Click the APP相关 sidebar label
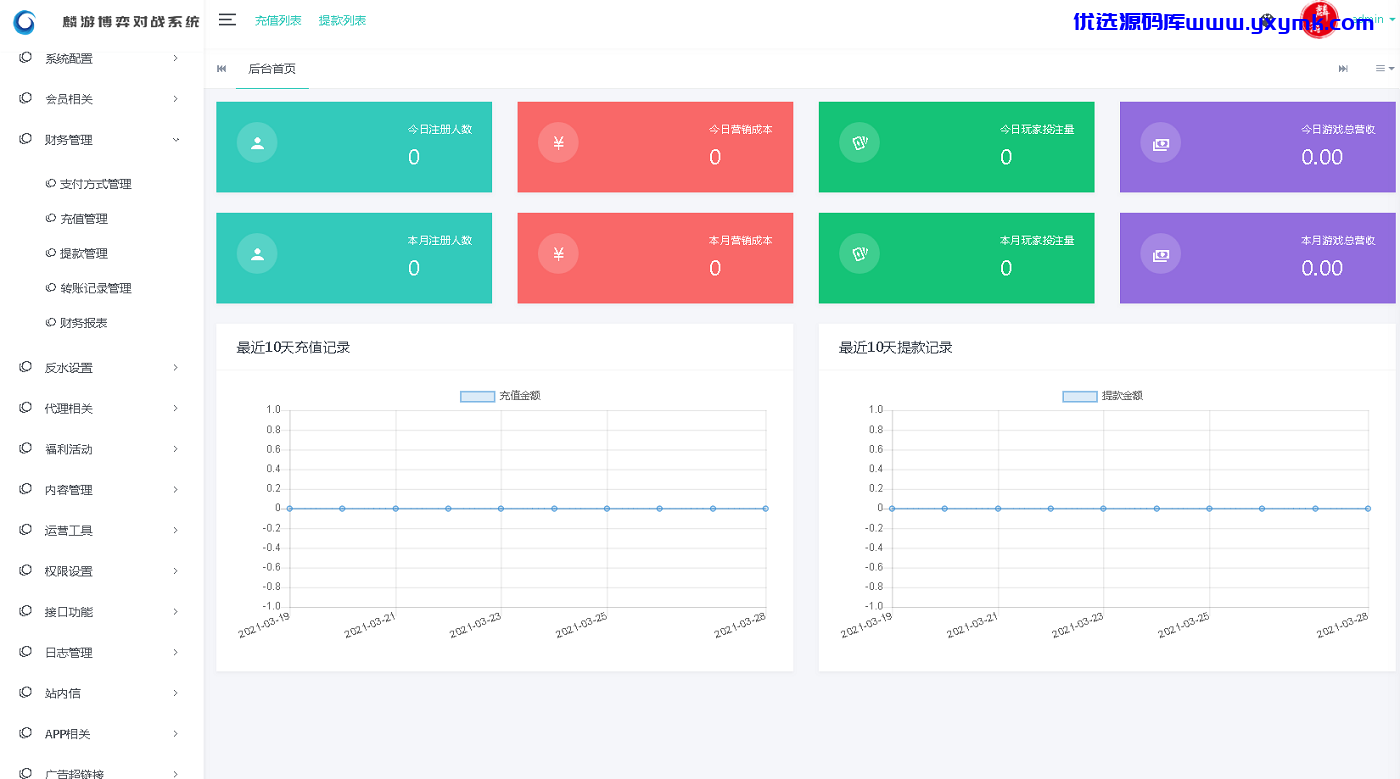Screen dimensions: 1400x779 tap(68, 734)
